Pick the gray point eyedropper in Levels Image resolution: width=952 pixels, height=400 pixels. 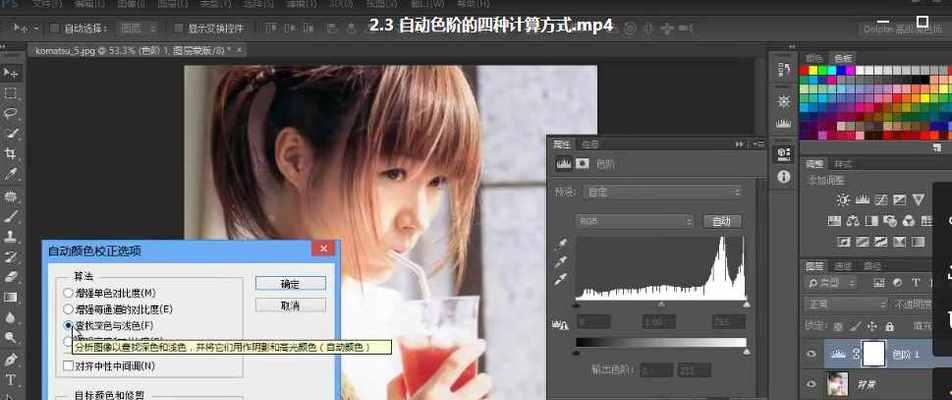pos(562,262)
